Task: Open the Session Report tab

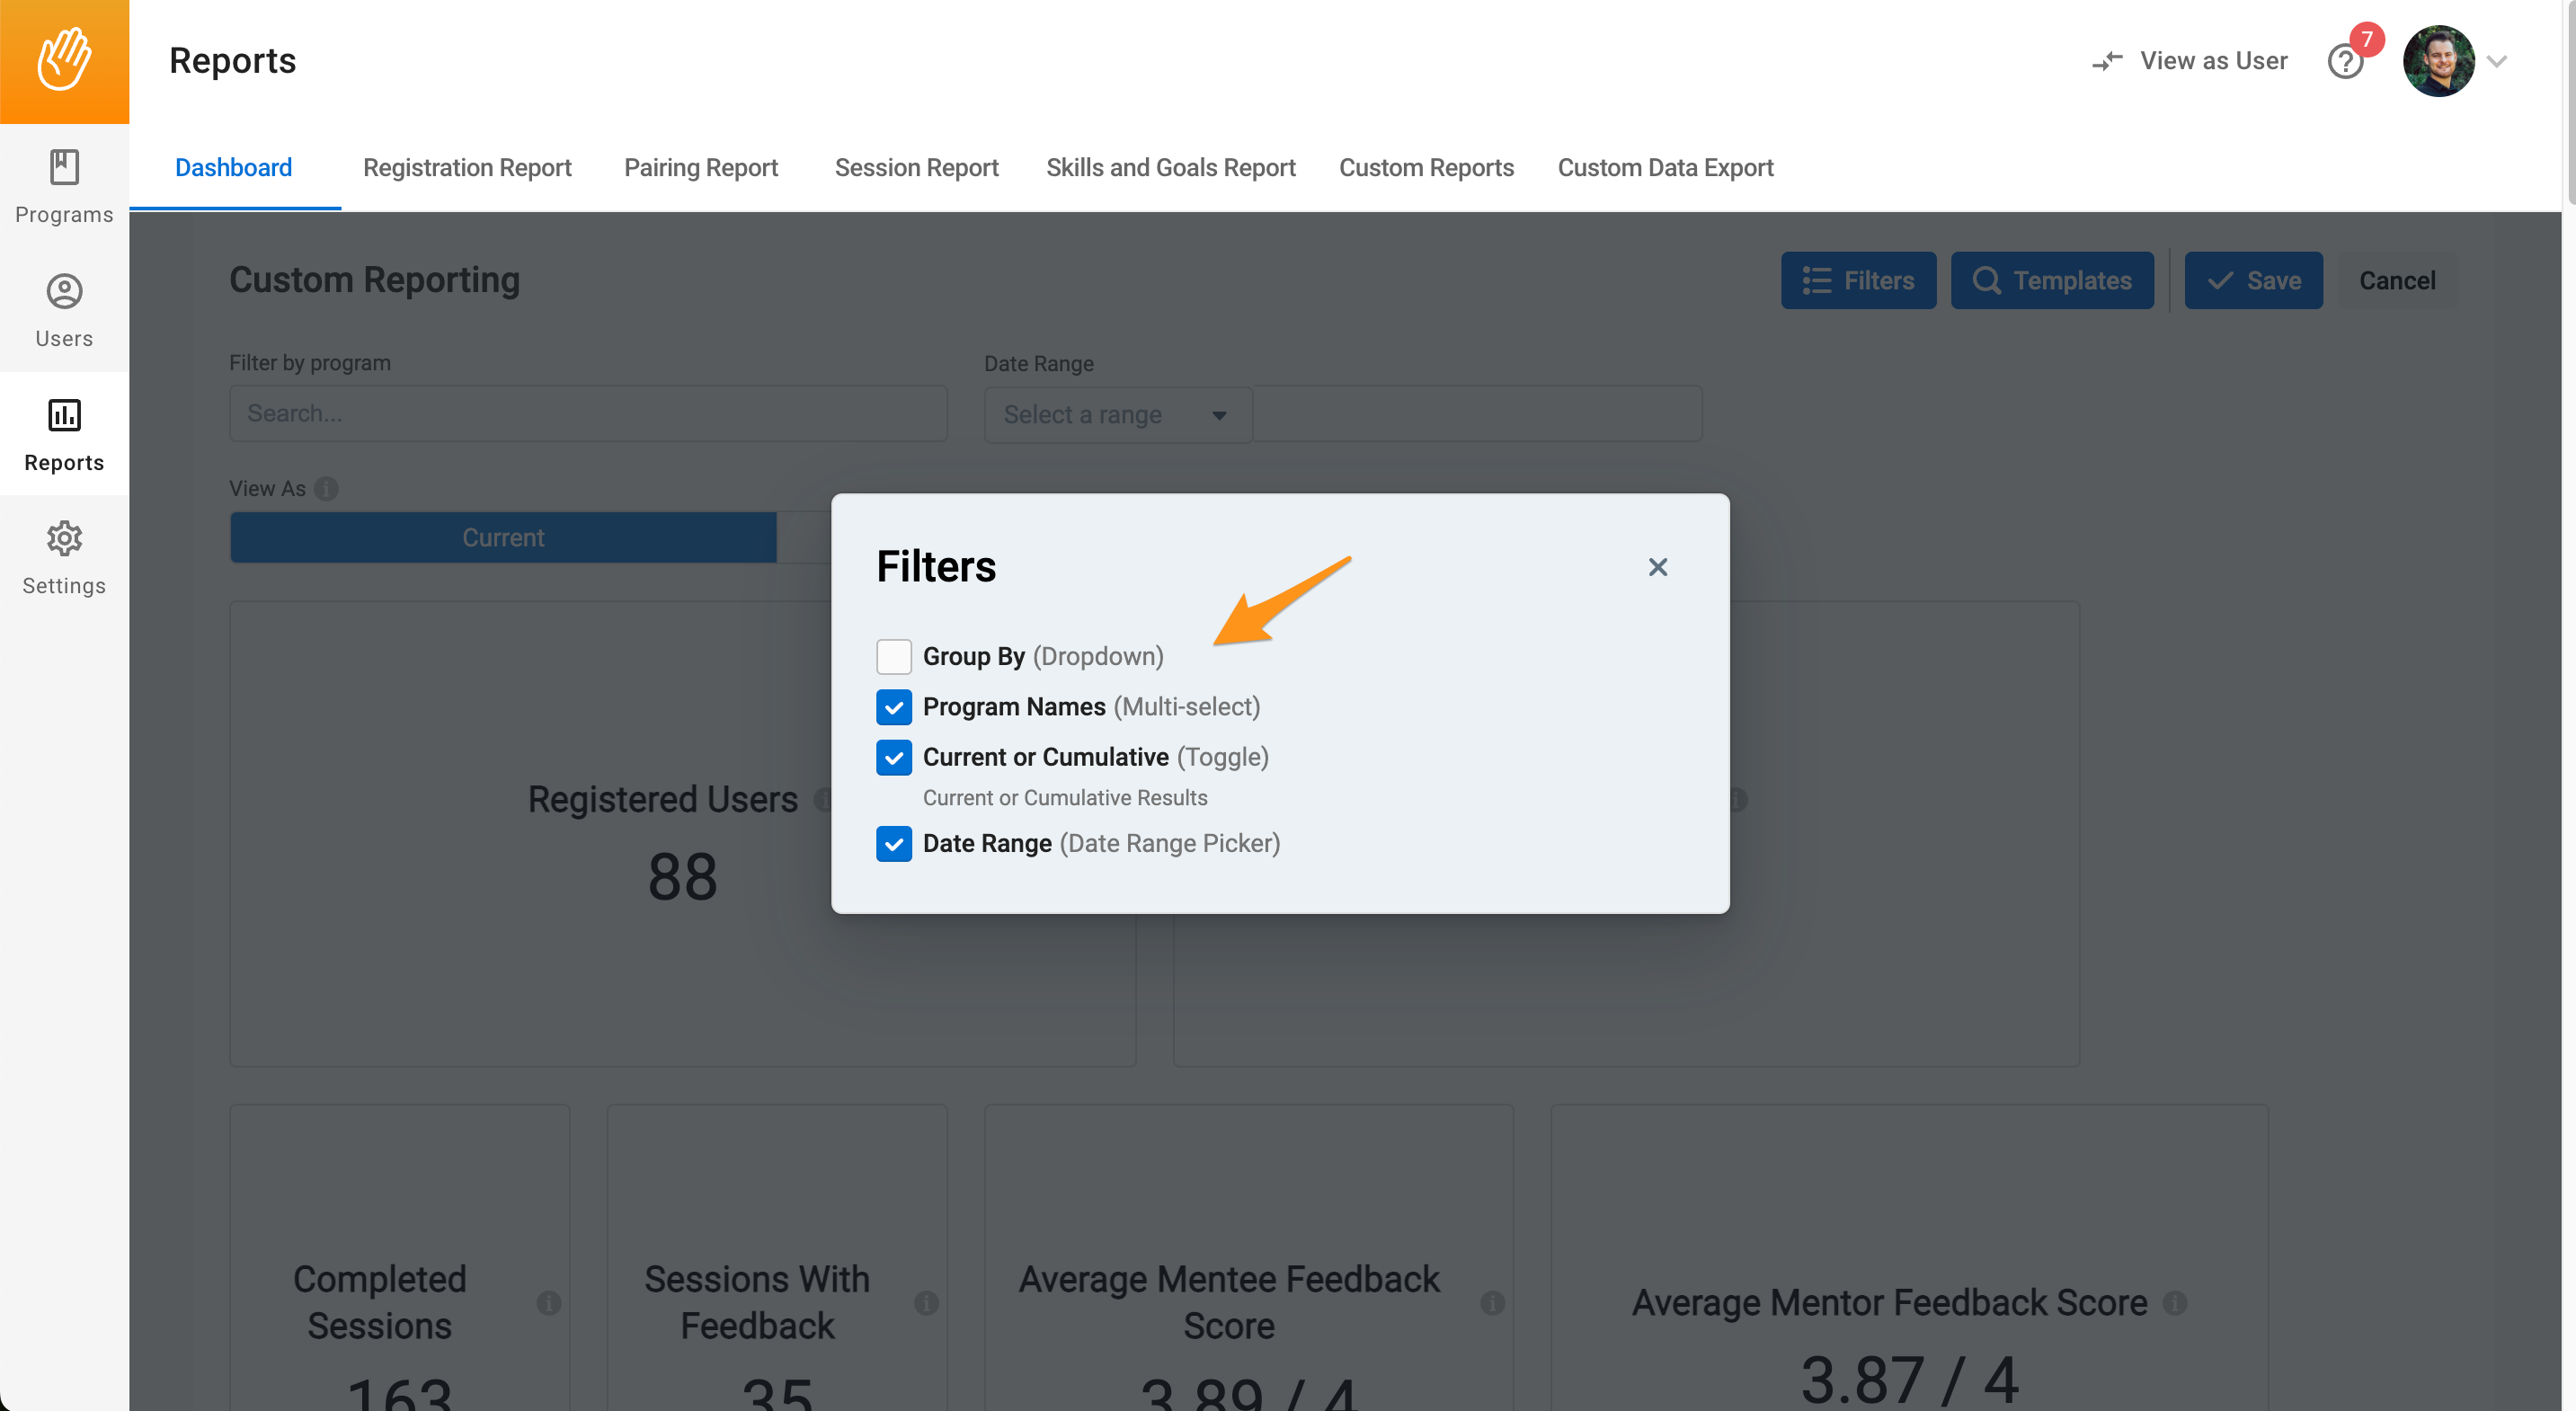Action: (916, 167)
